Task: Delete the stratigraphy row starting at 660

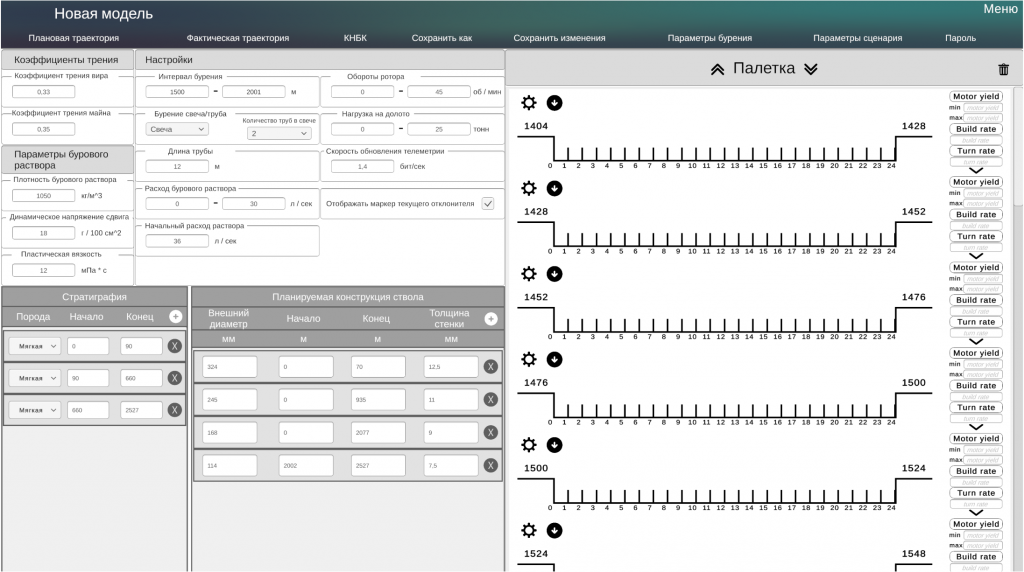Action: (x=174, y=410)
